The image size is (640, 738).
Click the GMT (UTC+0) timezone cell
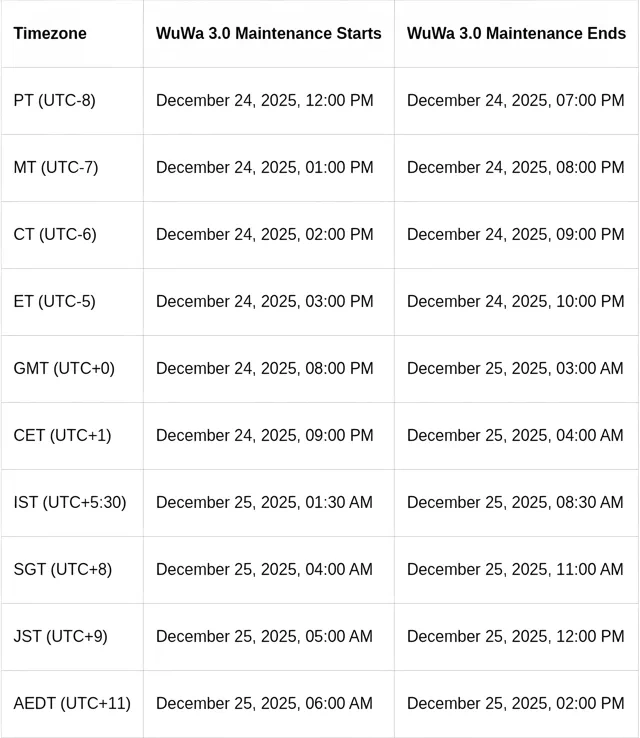[64, 369]
